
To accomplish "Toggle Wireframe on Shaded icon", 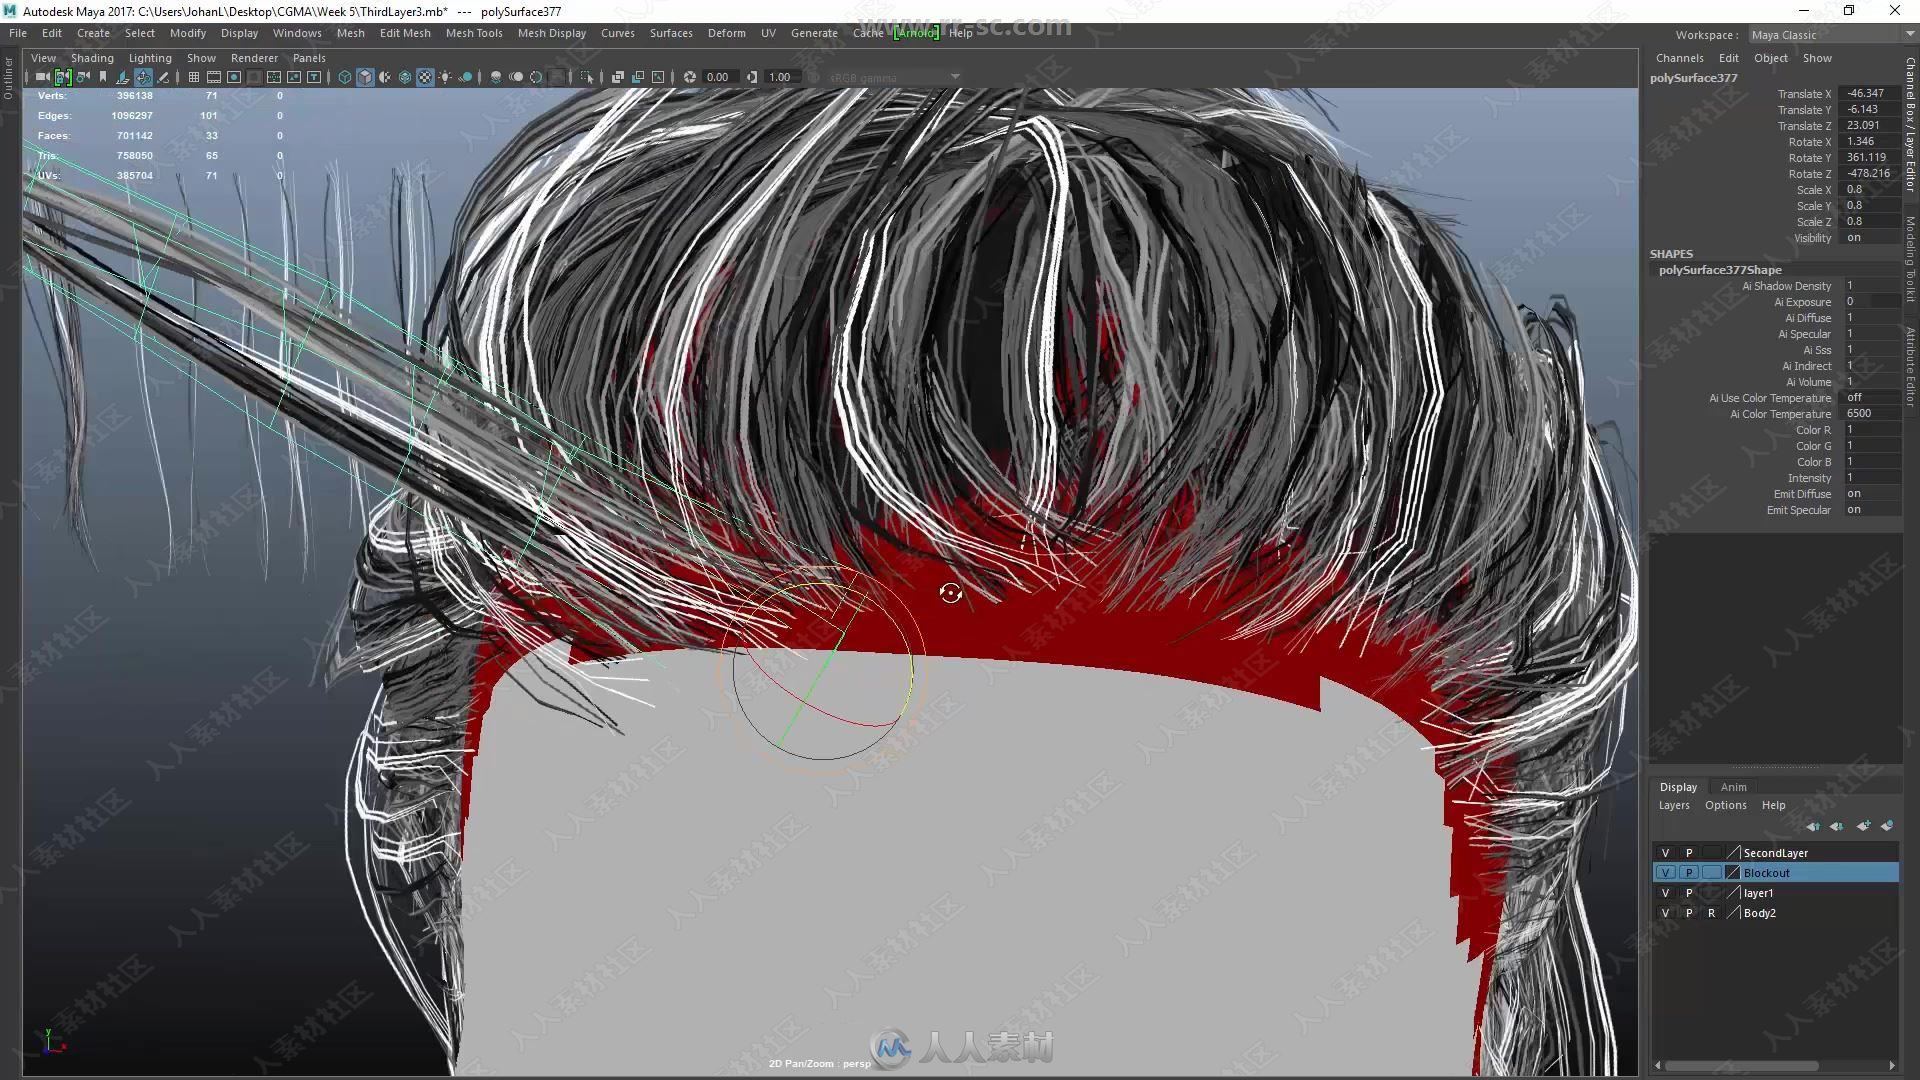I will click(405, 77).
